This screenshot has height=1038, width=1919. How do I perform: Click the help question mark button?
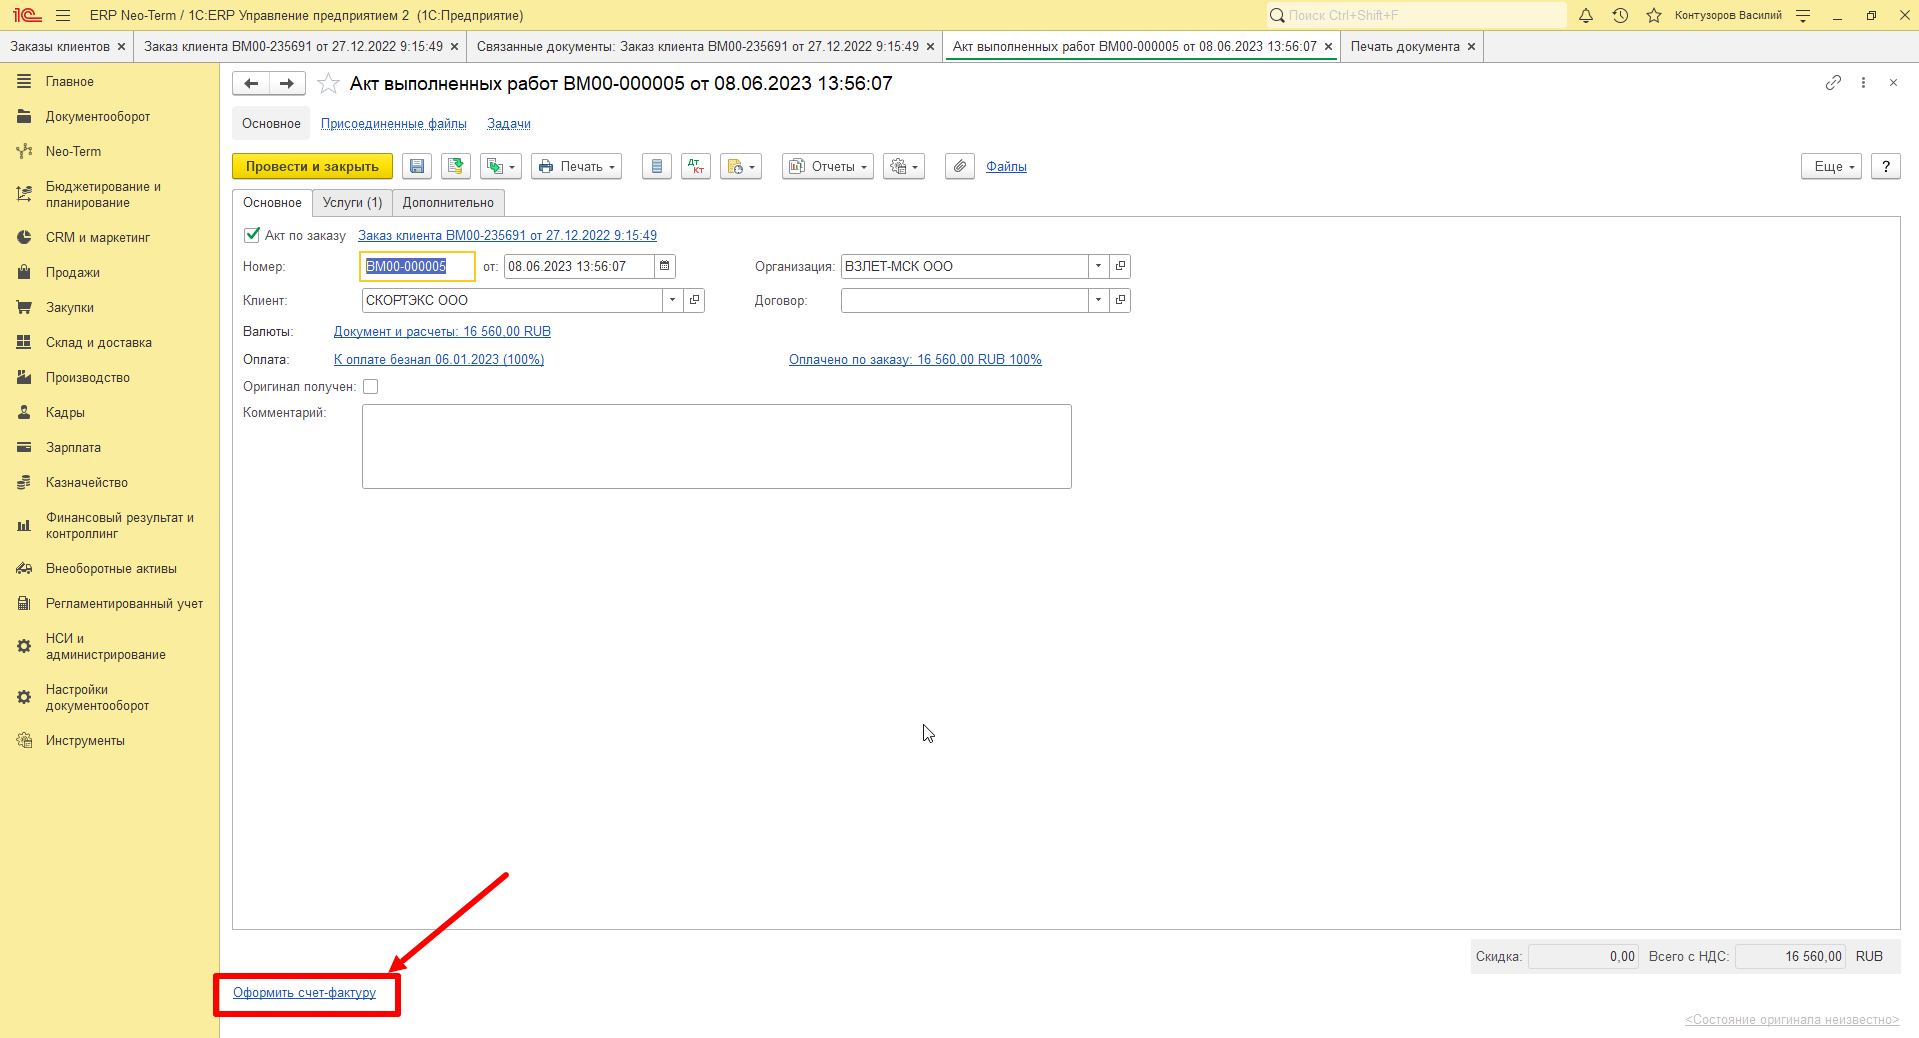1886,167
